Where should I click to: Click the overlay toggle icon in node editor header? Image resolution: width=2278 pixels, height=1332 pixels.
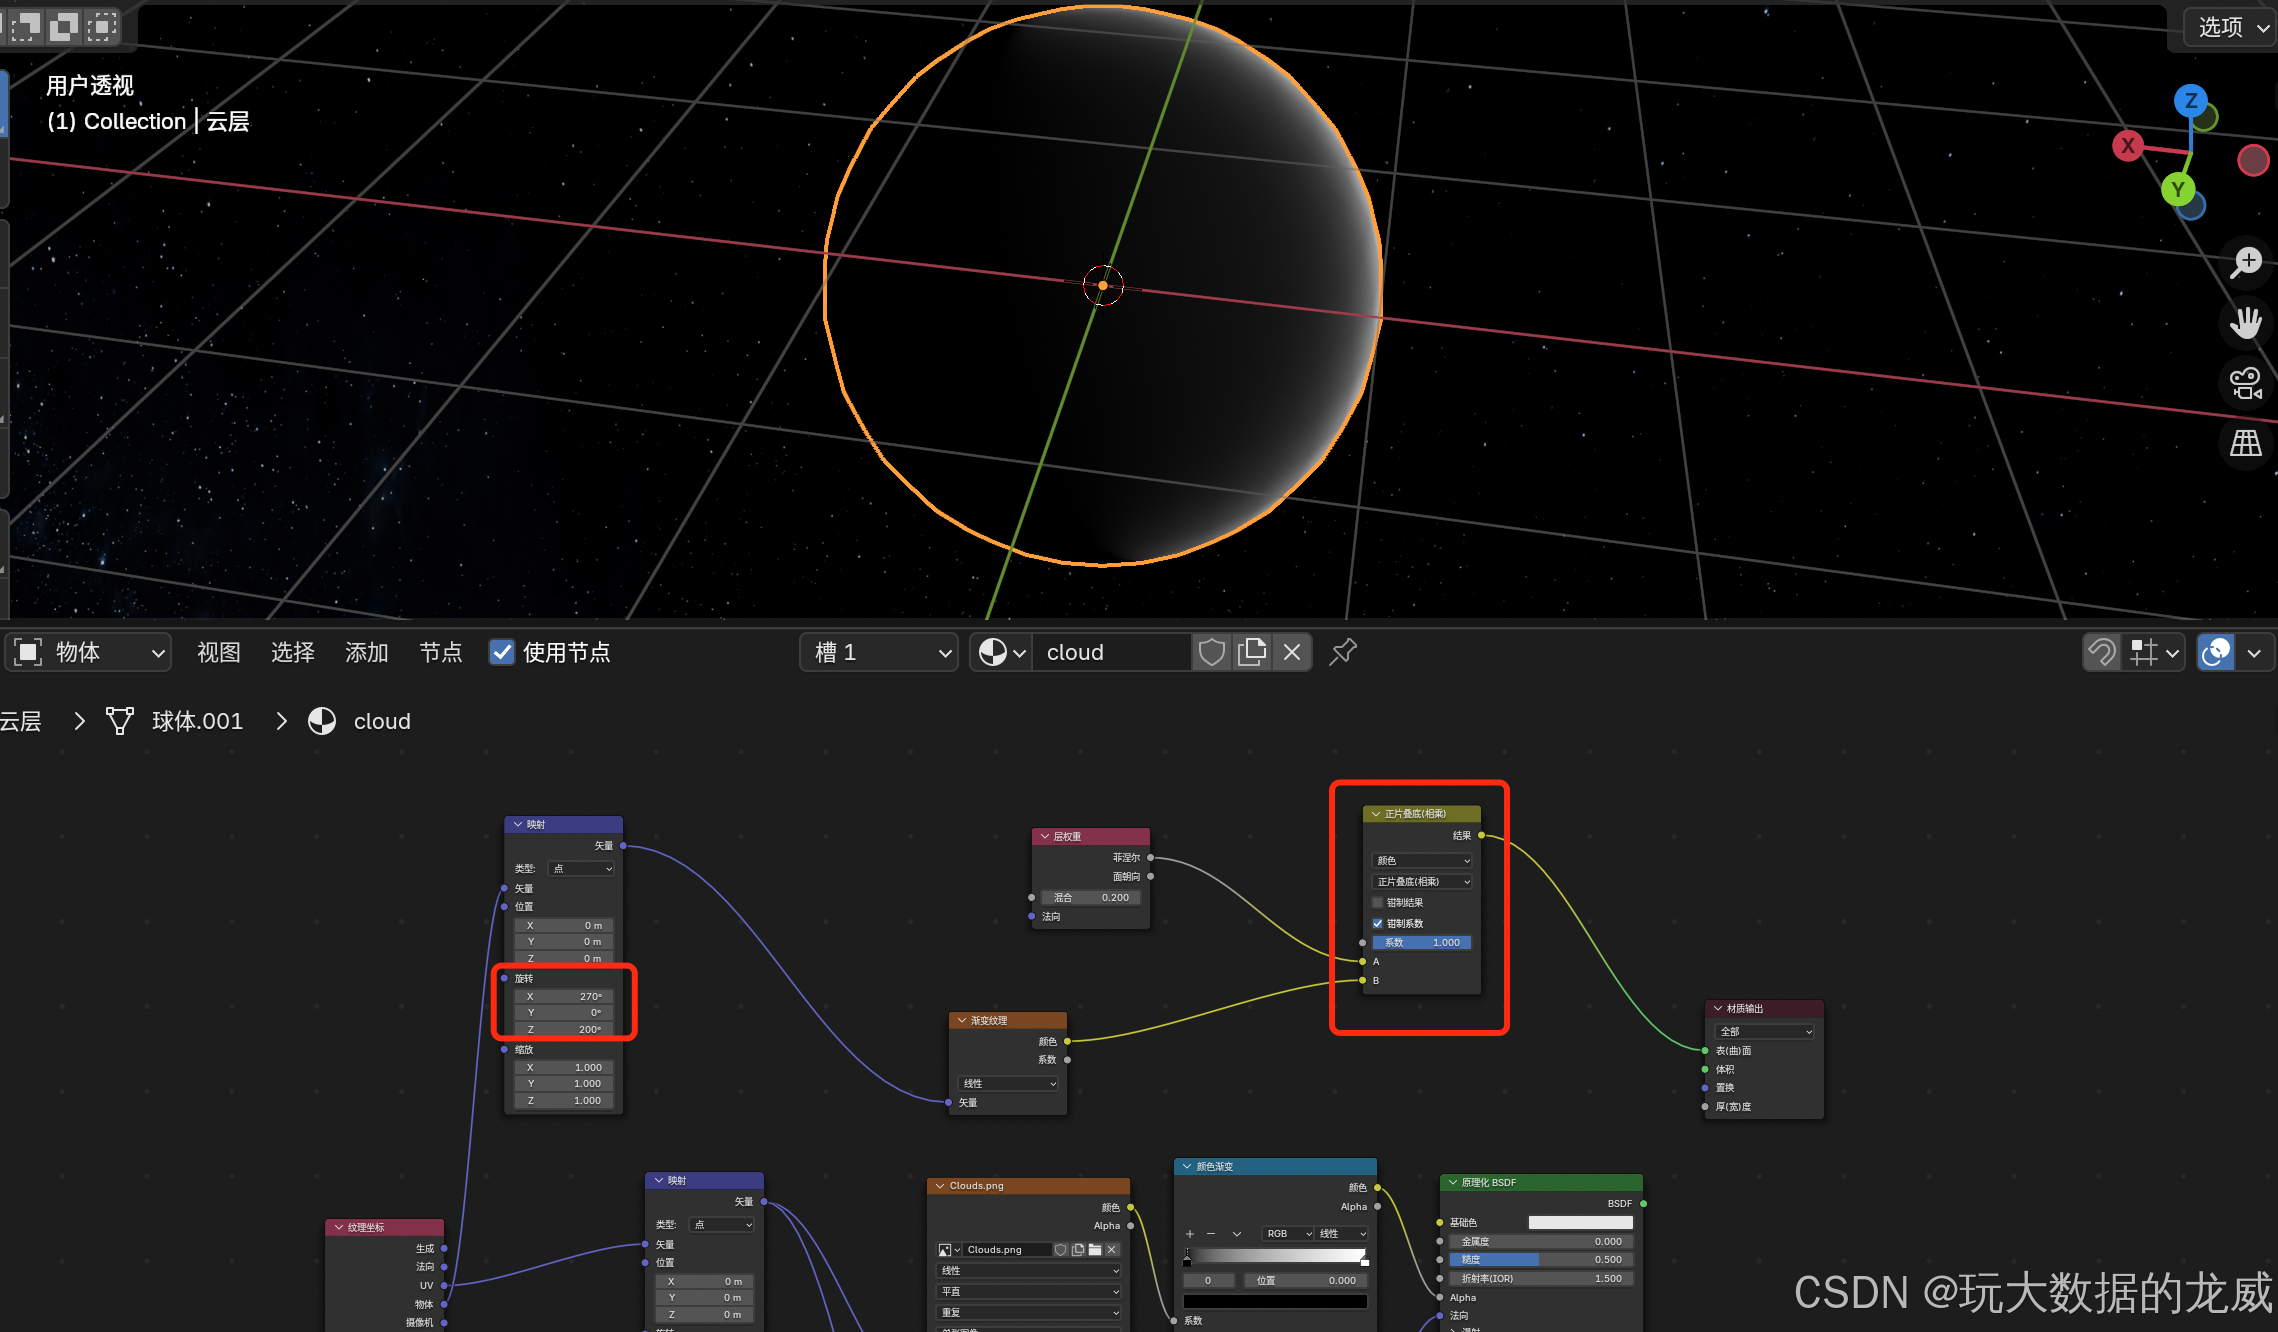[x=2216, y=652]
